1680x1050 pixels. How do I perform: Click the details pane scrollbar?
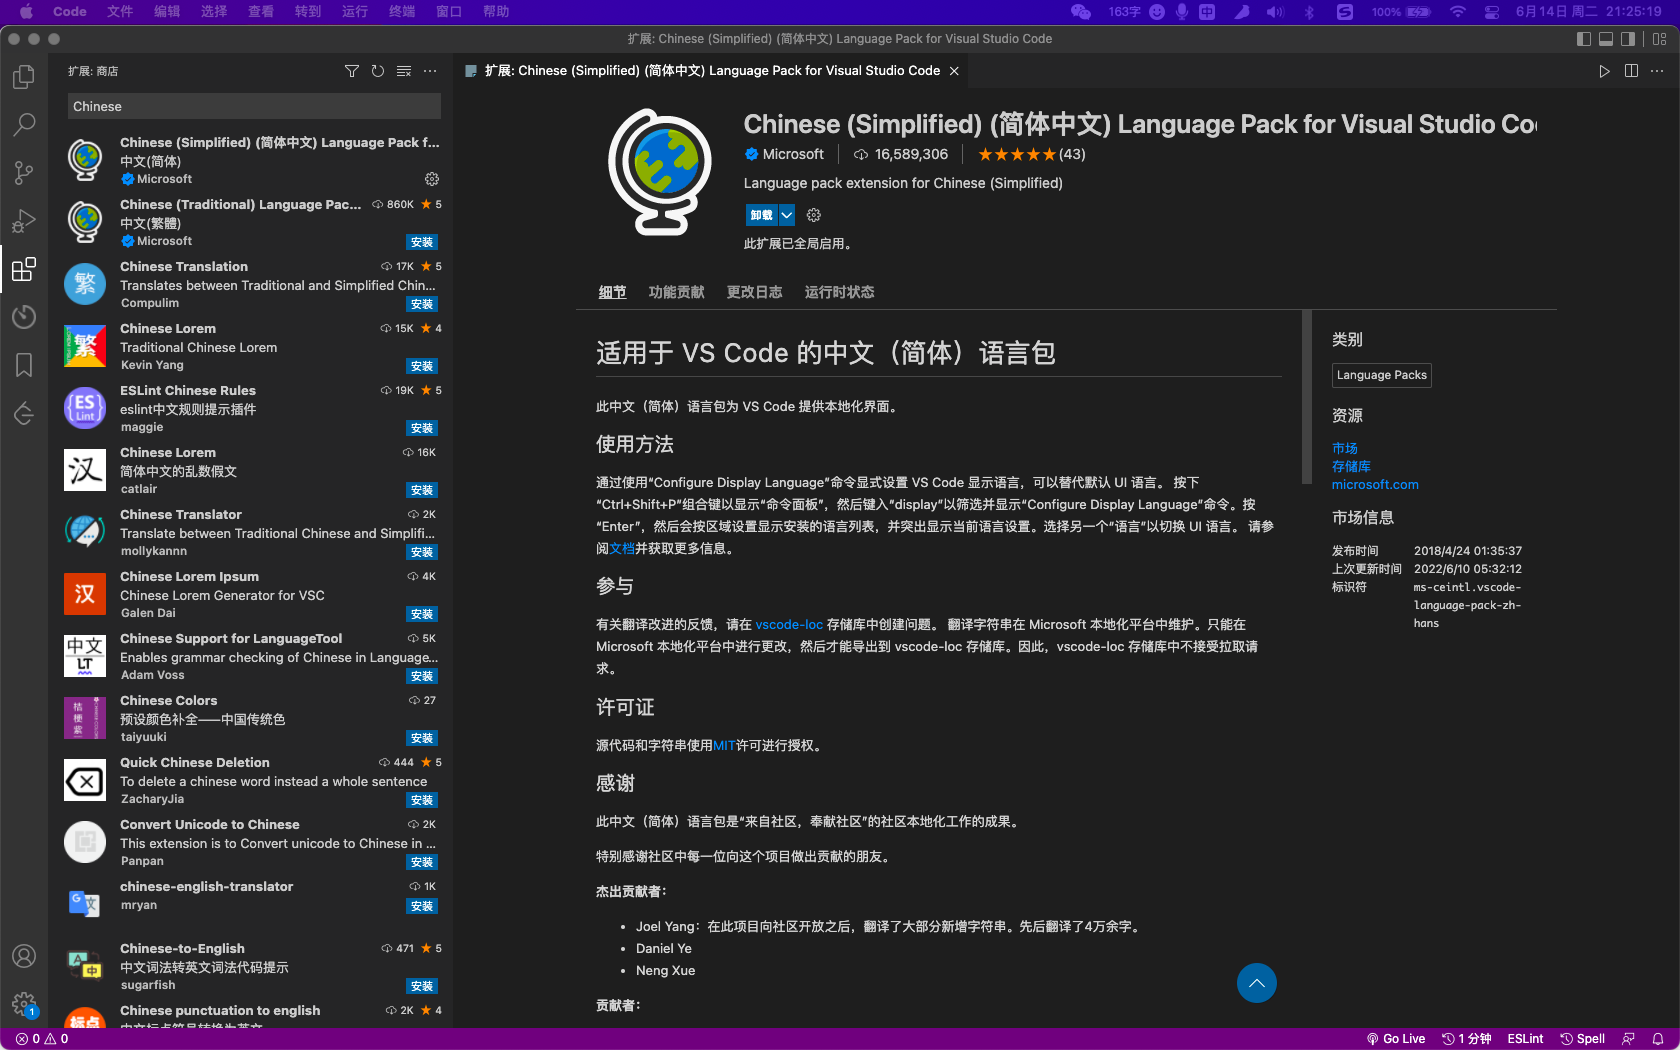1306,397
